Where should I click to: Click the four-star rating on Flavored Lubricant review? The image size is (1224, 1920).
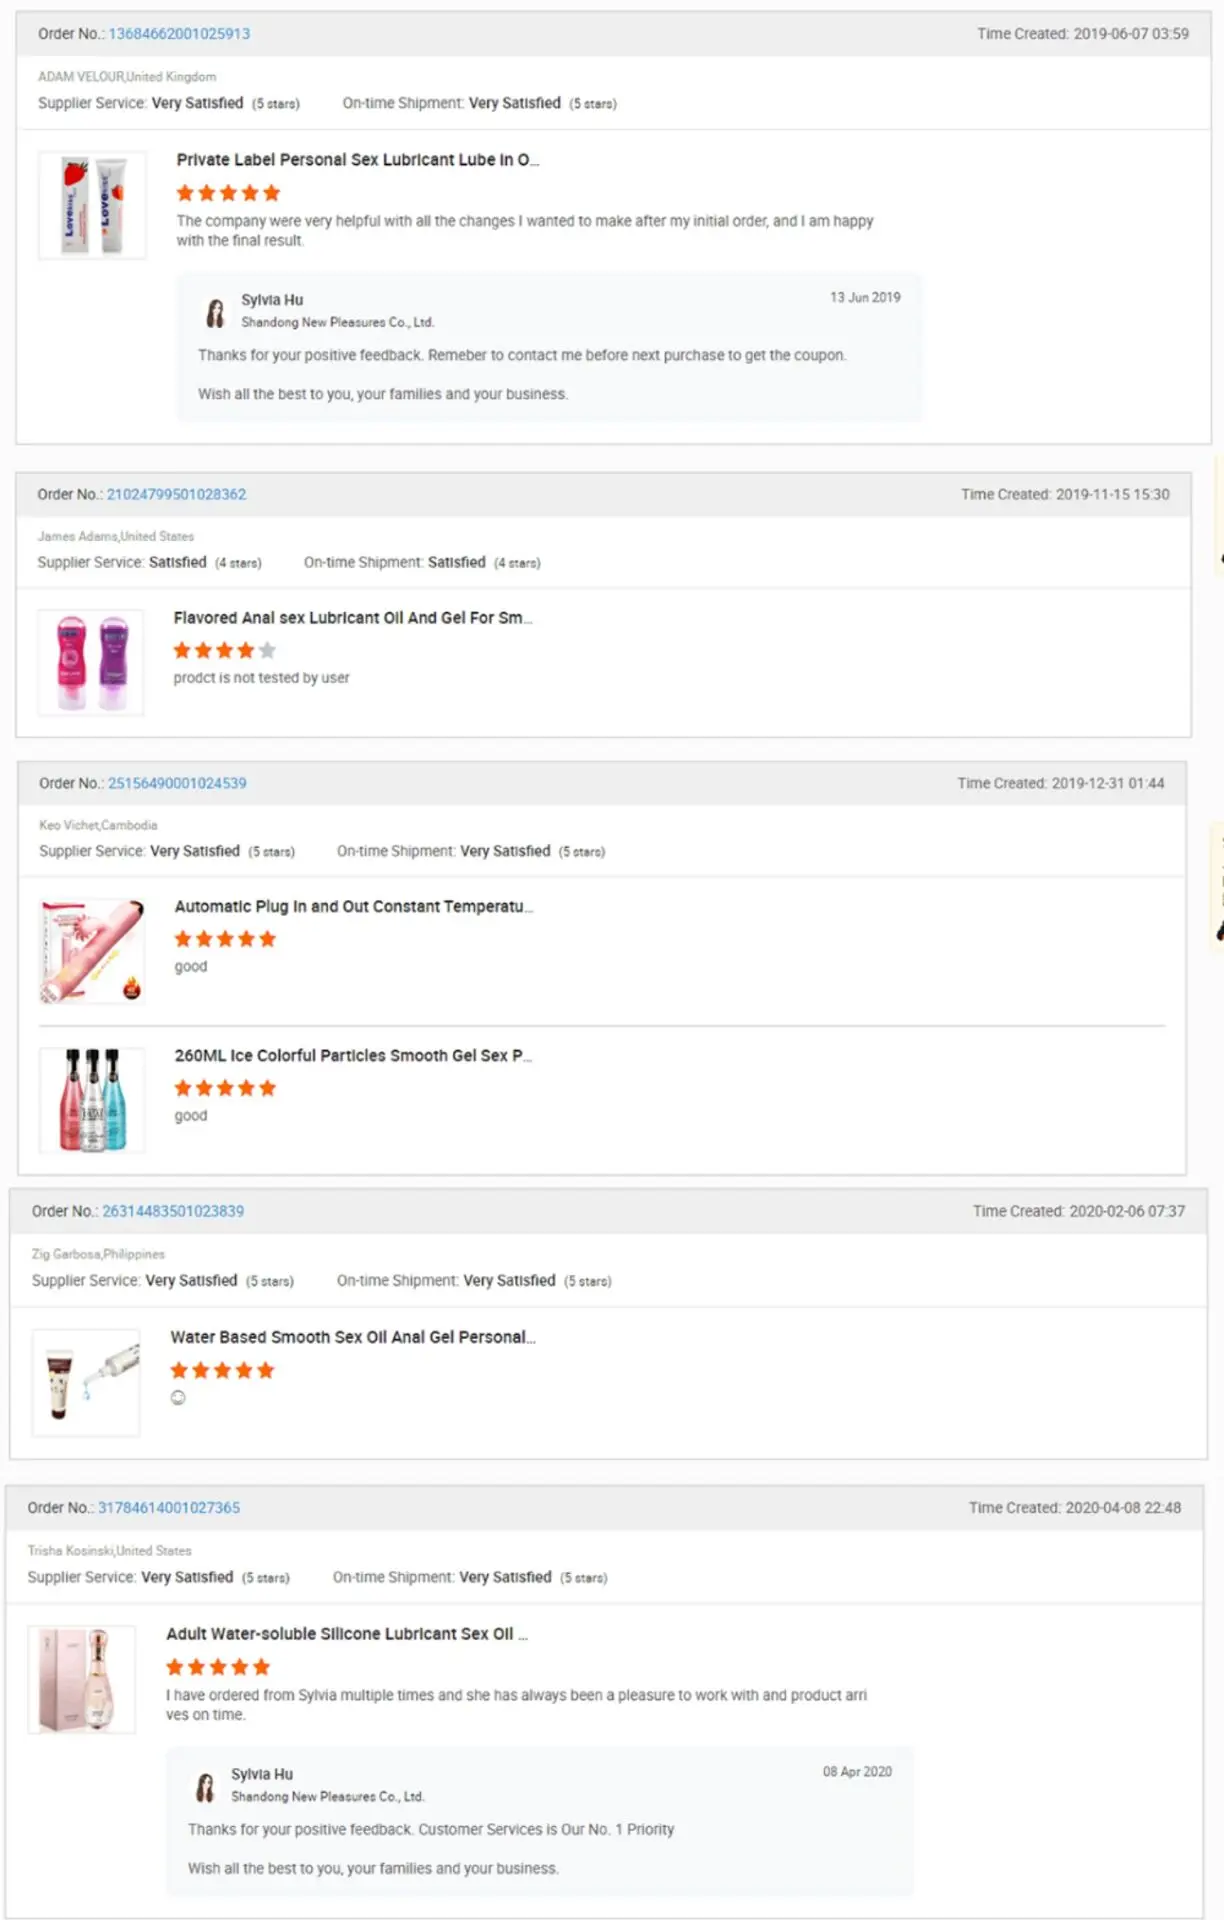click(224, 651)
